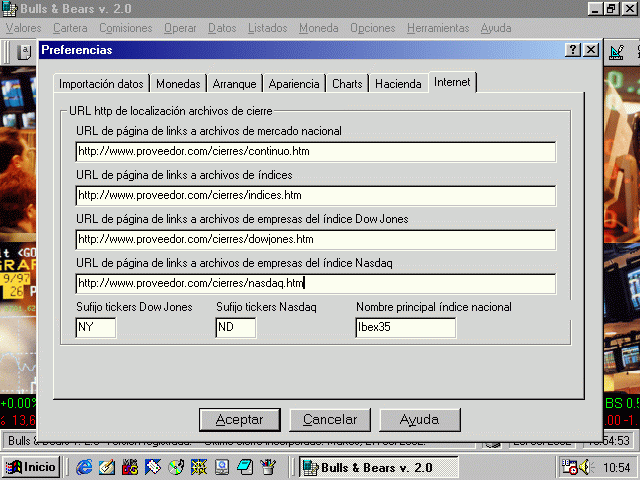640x480 pixels.
Task: Open the Arranque tab
Action: tap(234, 84)
